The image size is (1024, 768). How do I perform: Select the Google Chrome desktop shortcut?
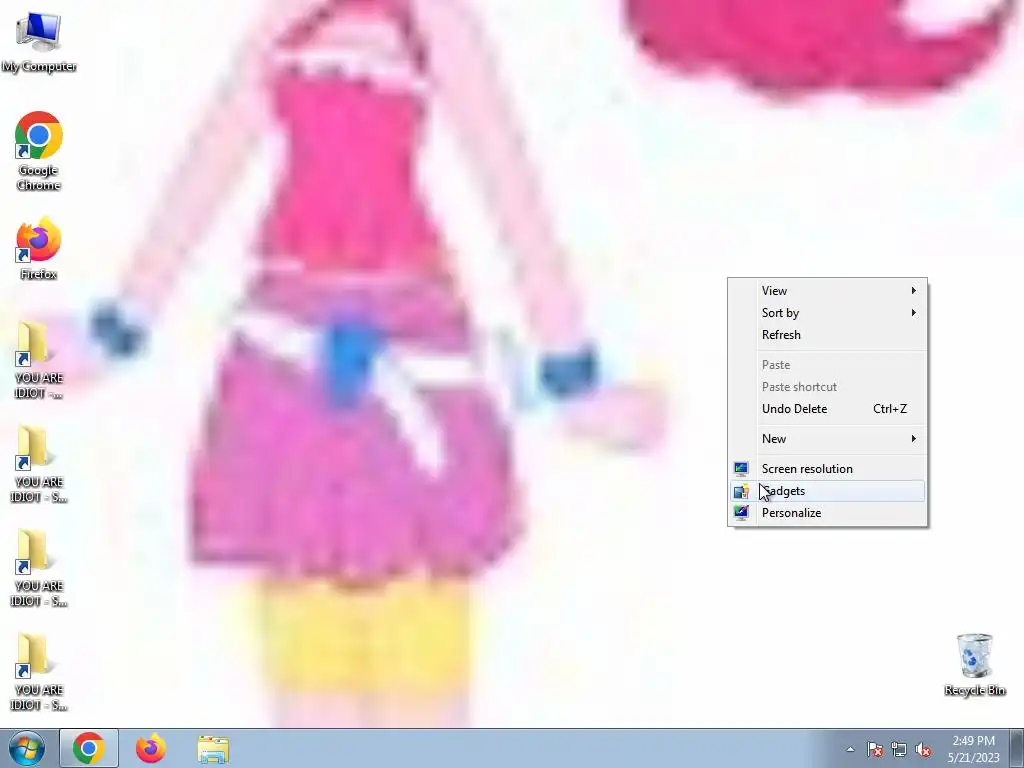click(39, 151)
